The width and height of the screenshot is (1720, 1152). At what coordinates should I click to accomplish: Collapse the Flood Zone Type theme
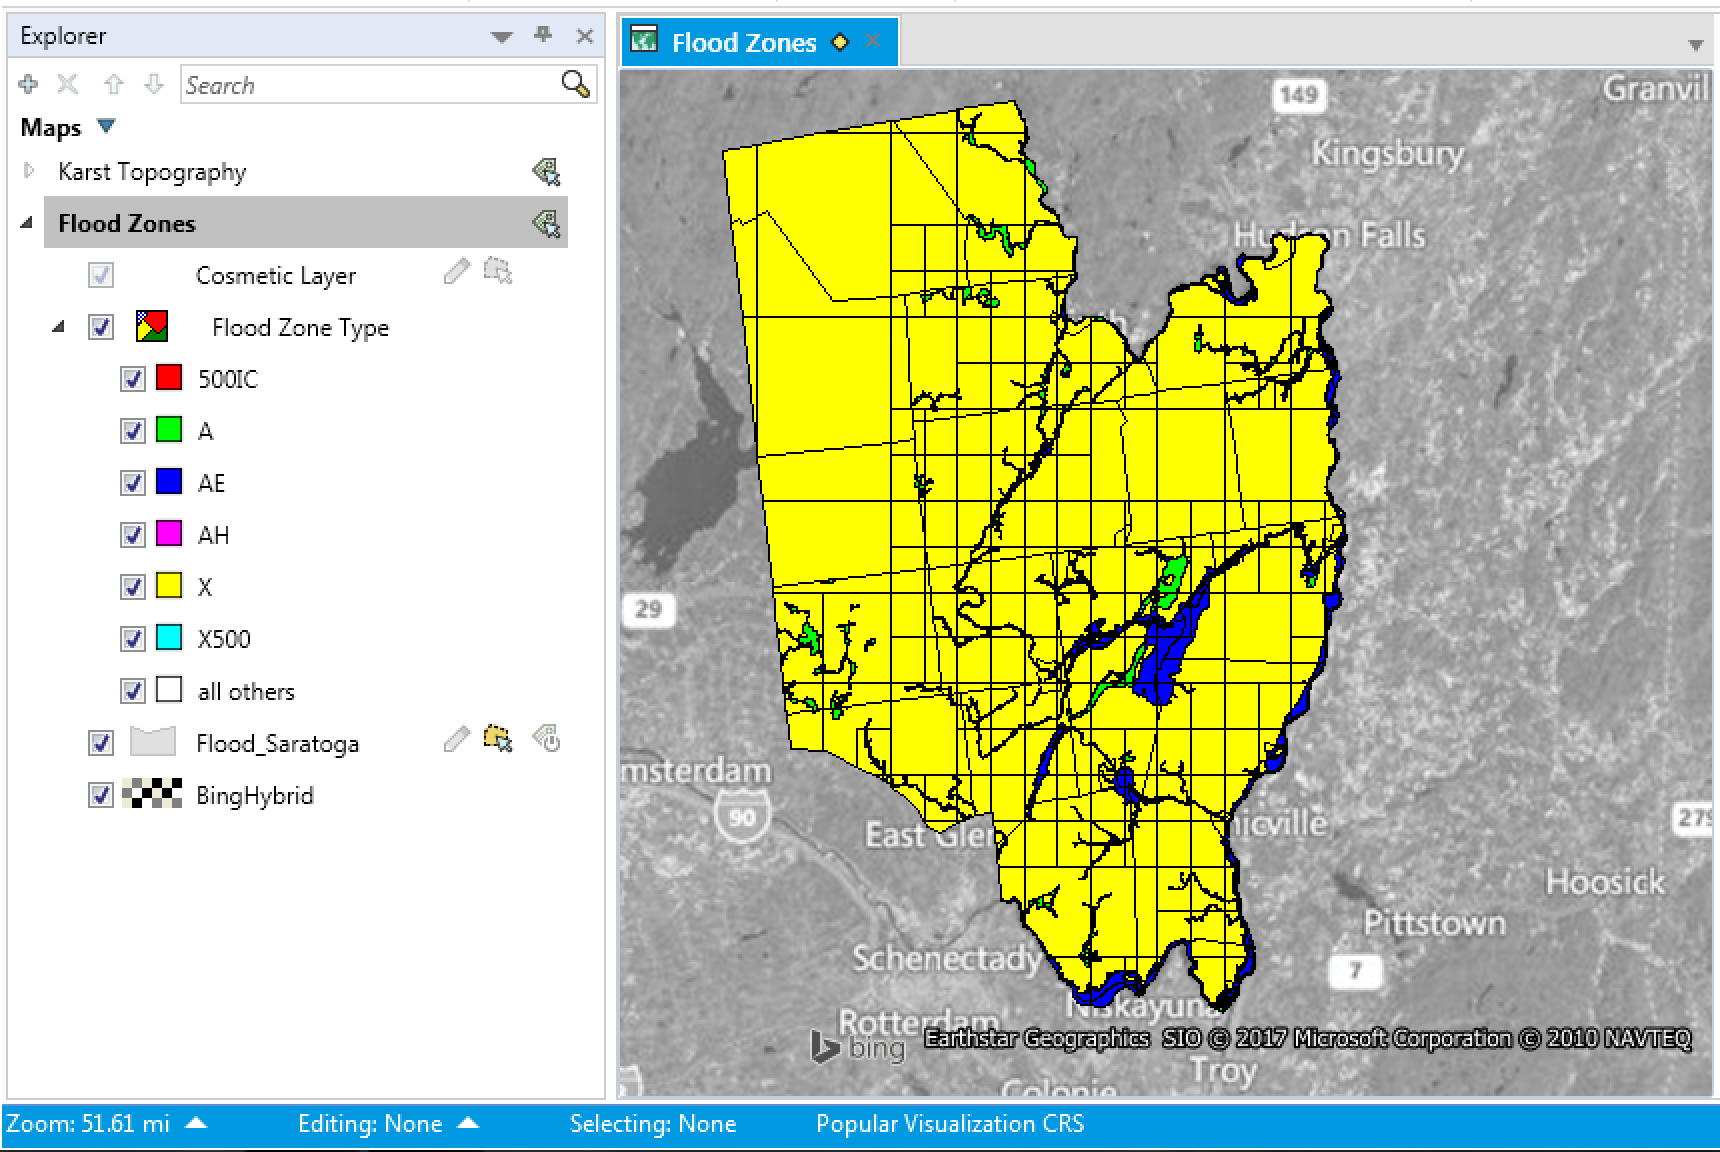tap(58, 327)
